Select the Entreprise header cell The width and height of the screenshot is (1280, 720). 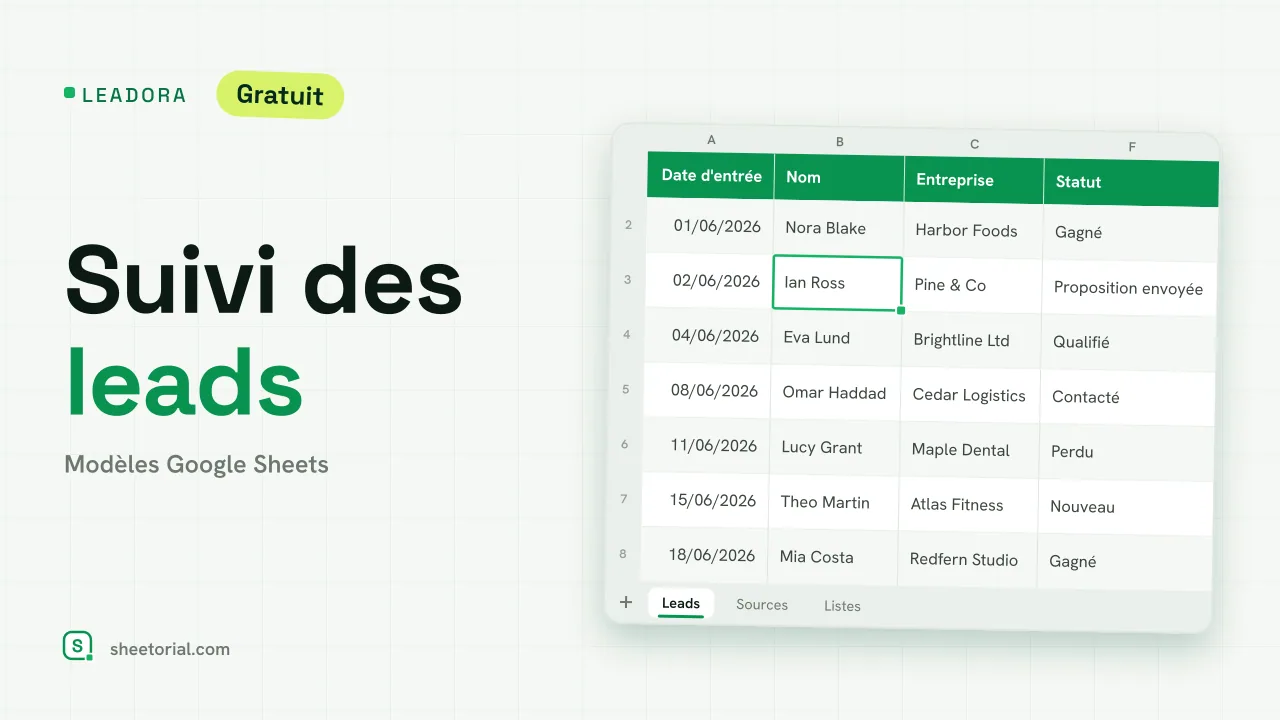[974, 181]
